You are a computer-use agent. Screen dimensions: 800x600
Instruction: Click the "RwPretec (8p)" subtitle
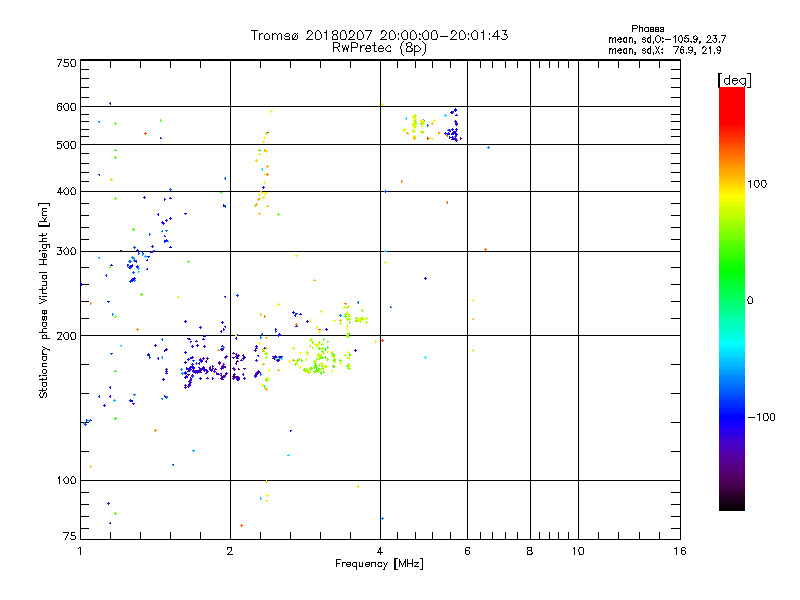pos(379,48)
